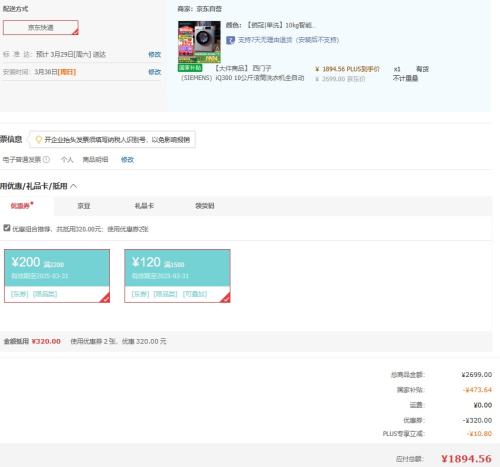This screenshot has height=467, width=500.
Task: Click the blue 7-day return policy icon
Action: click(230, 40)
